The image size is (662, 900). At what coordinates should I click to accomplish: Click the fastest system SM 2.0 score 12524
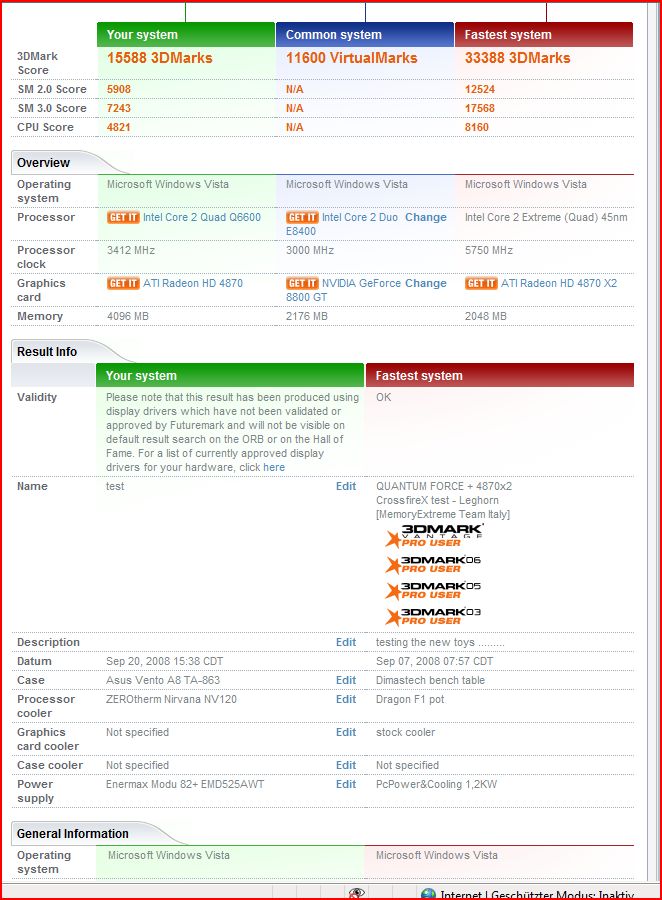pos(480,90)
